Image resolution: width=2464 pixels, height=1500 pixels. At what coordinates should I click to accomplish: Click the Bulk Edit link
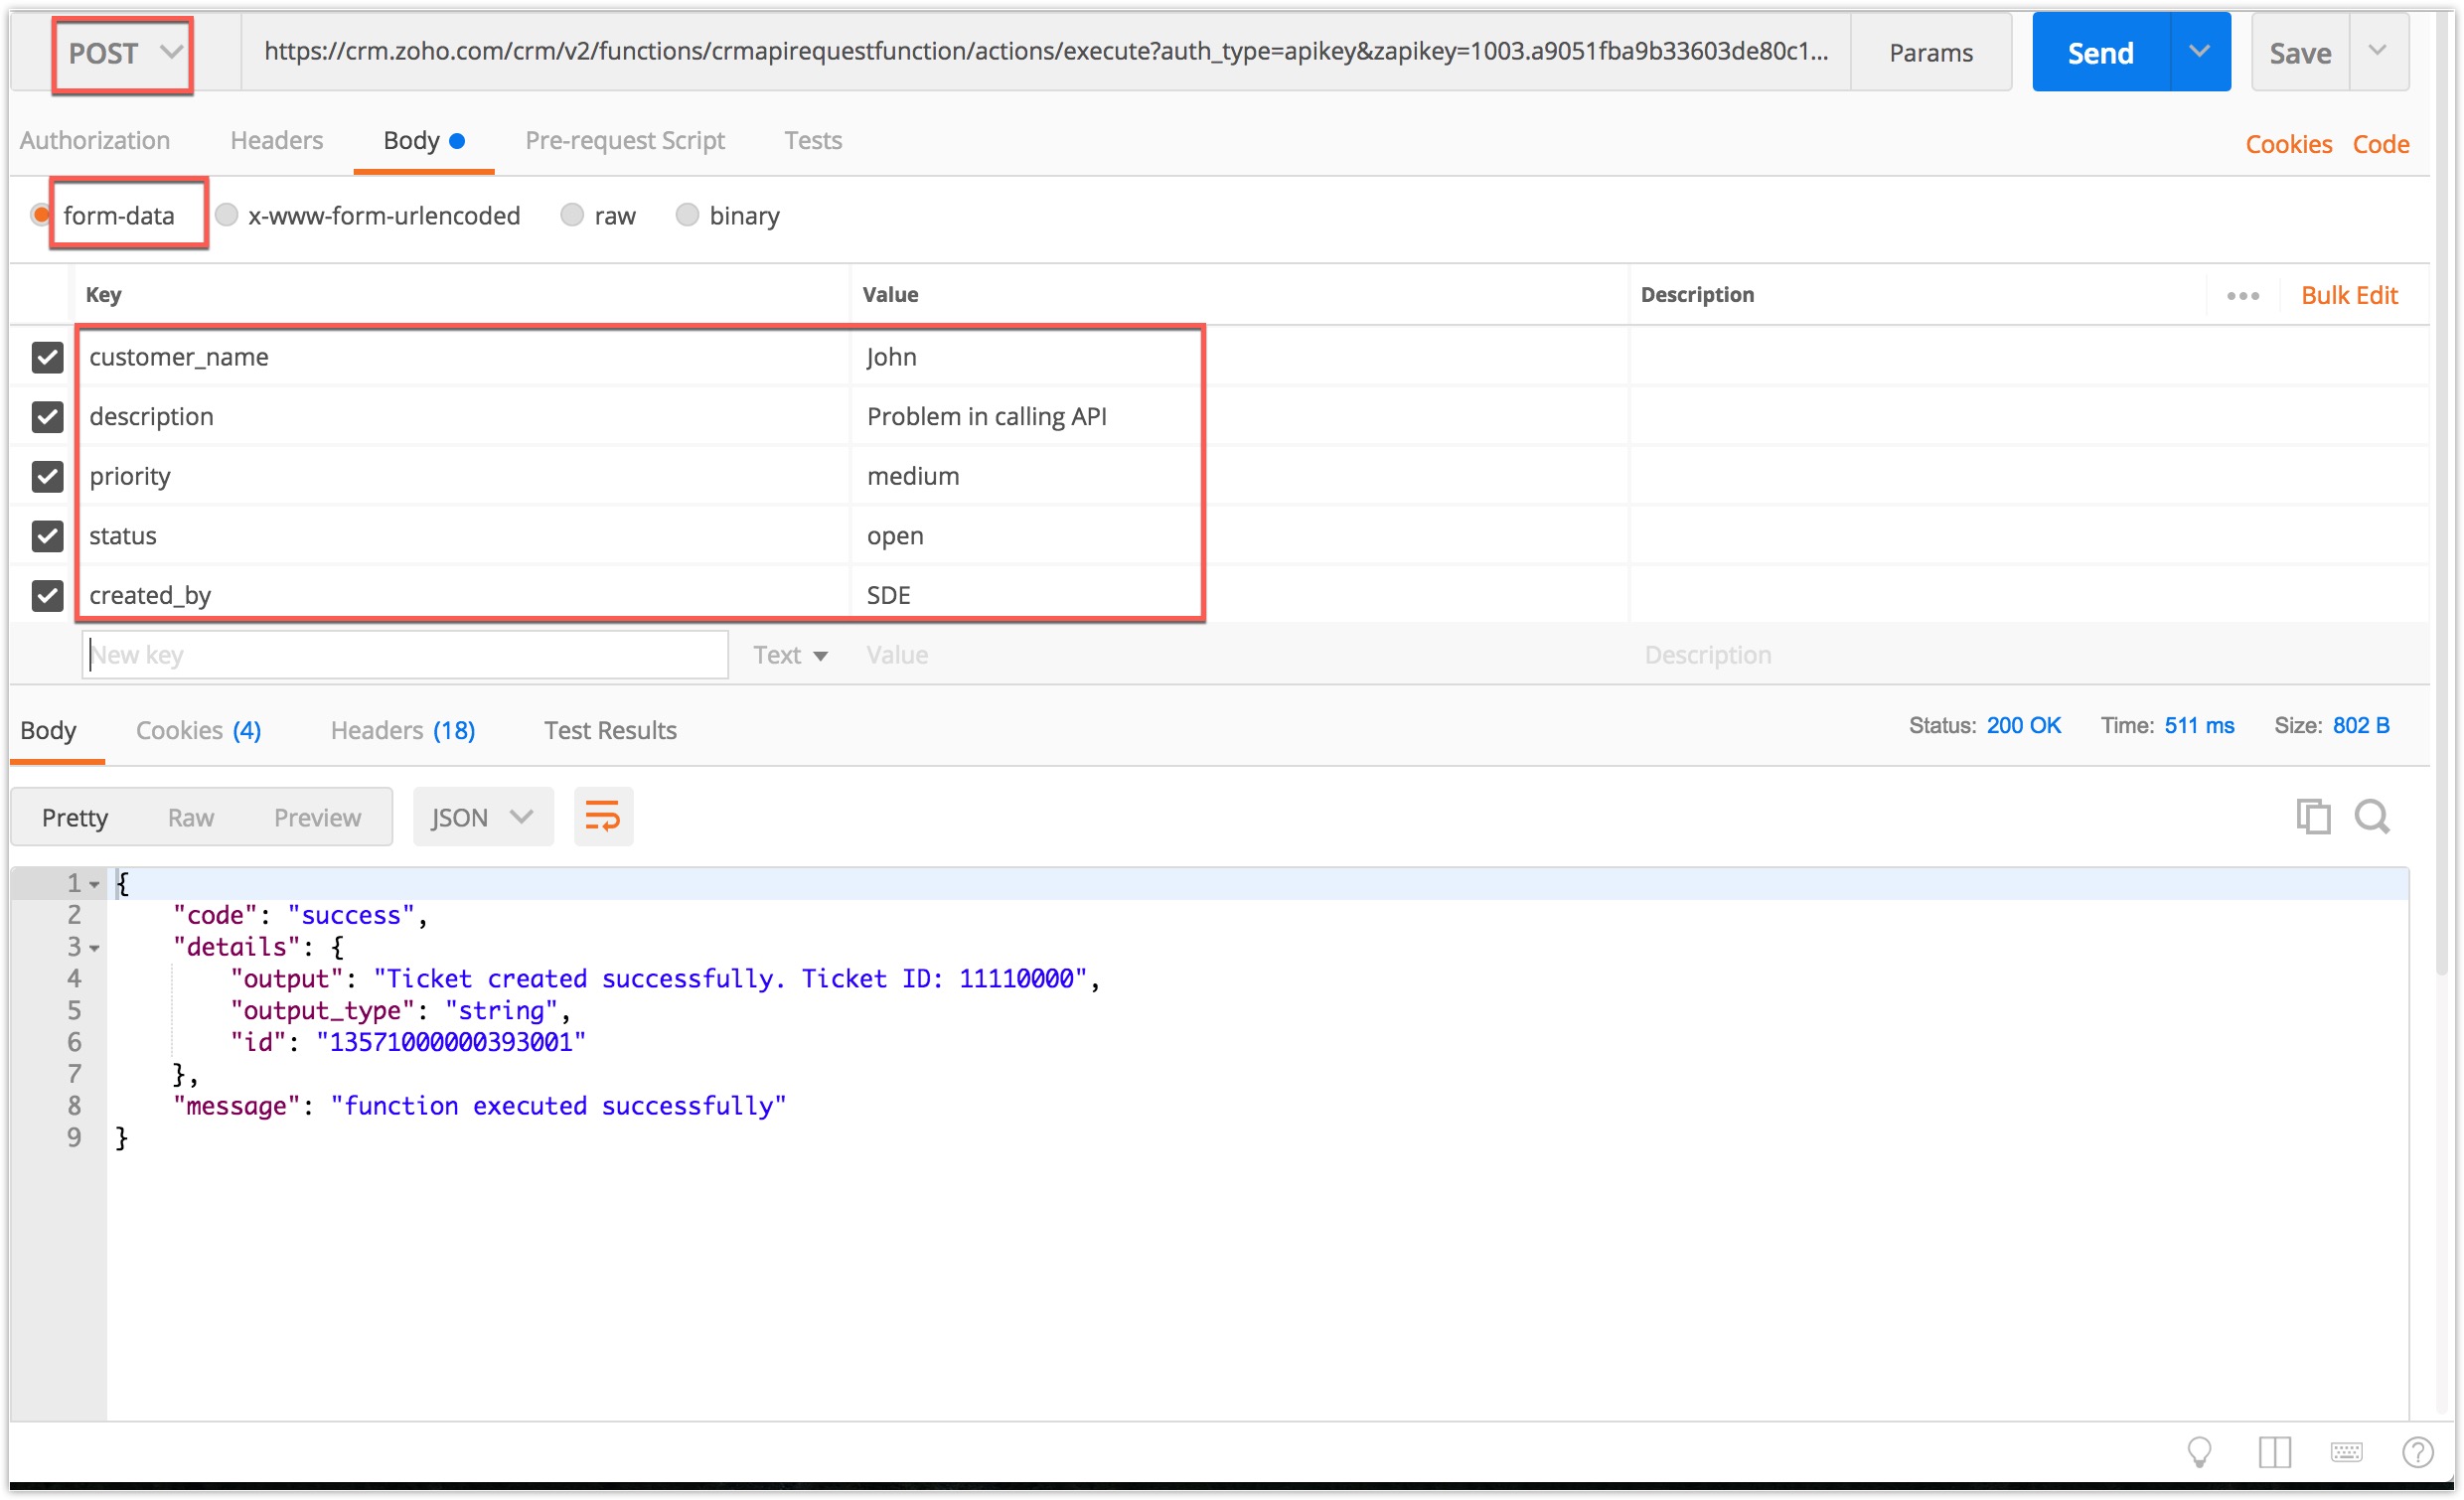[2349, 296]
